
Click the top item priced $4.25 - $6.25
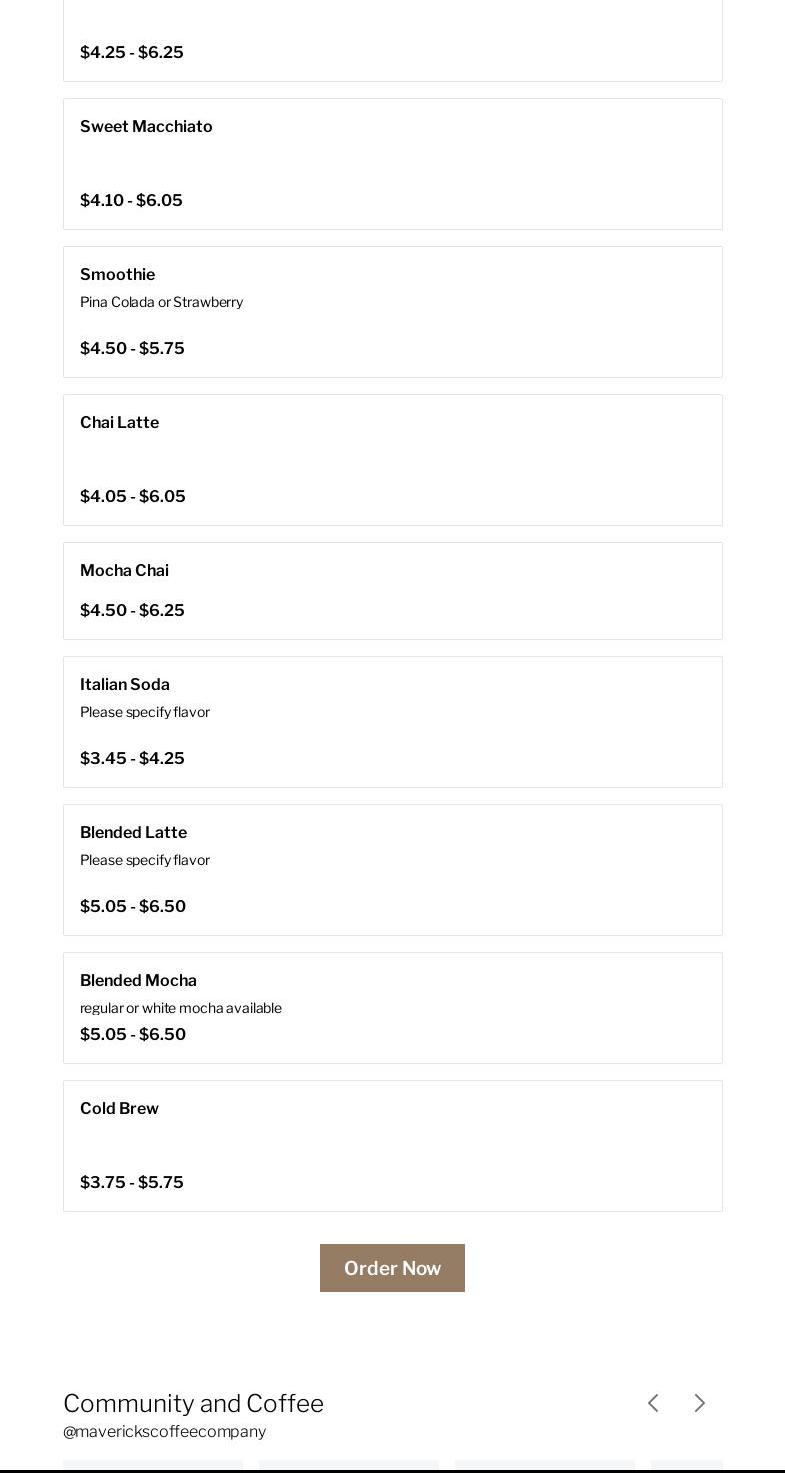393,40
